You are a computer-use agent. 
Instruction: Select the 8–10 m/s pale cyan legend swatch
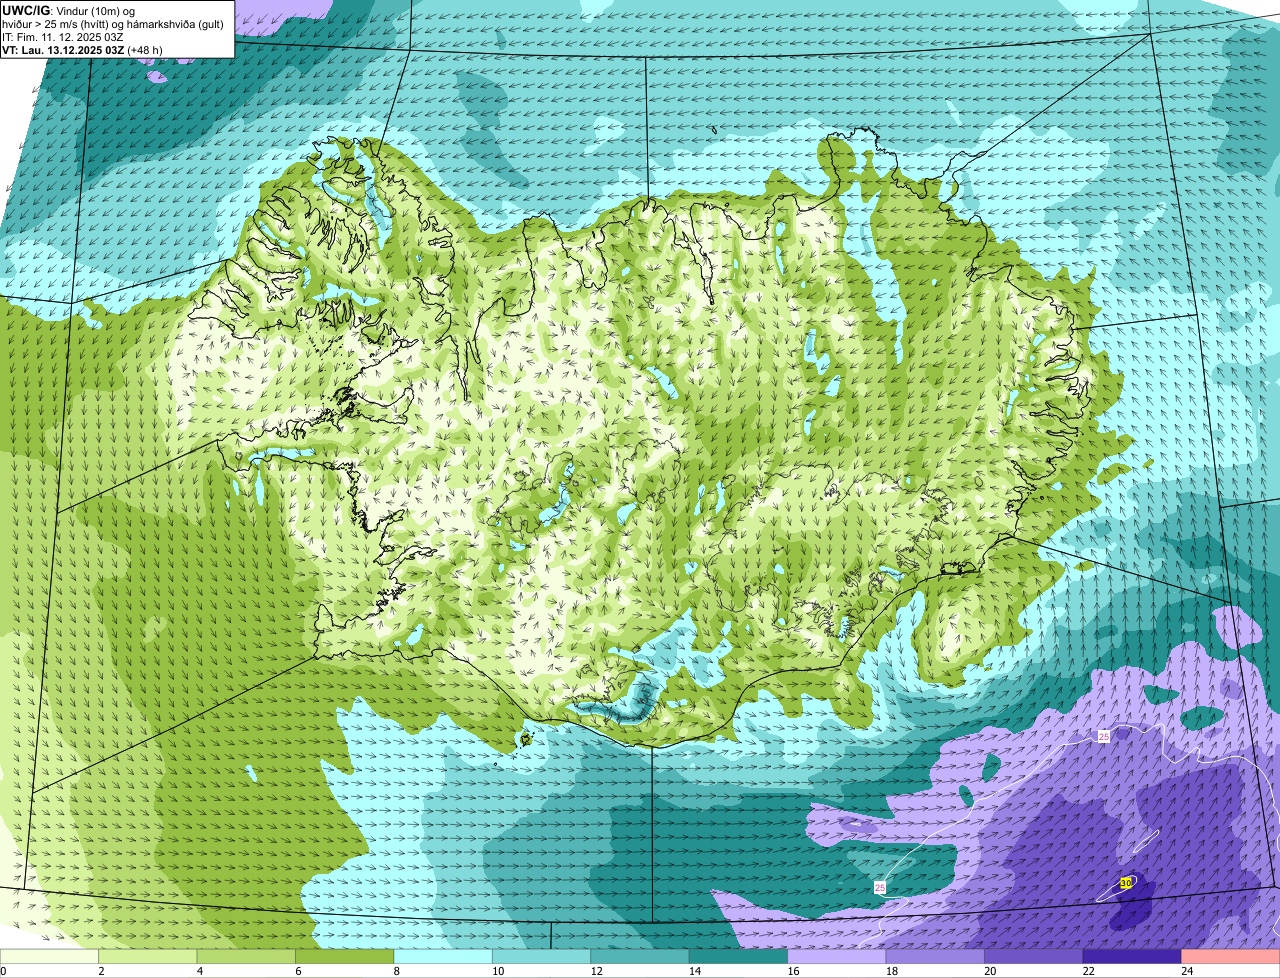(443, 956)
